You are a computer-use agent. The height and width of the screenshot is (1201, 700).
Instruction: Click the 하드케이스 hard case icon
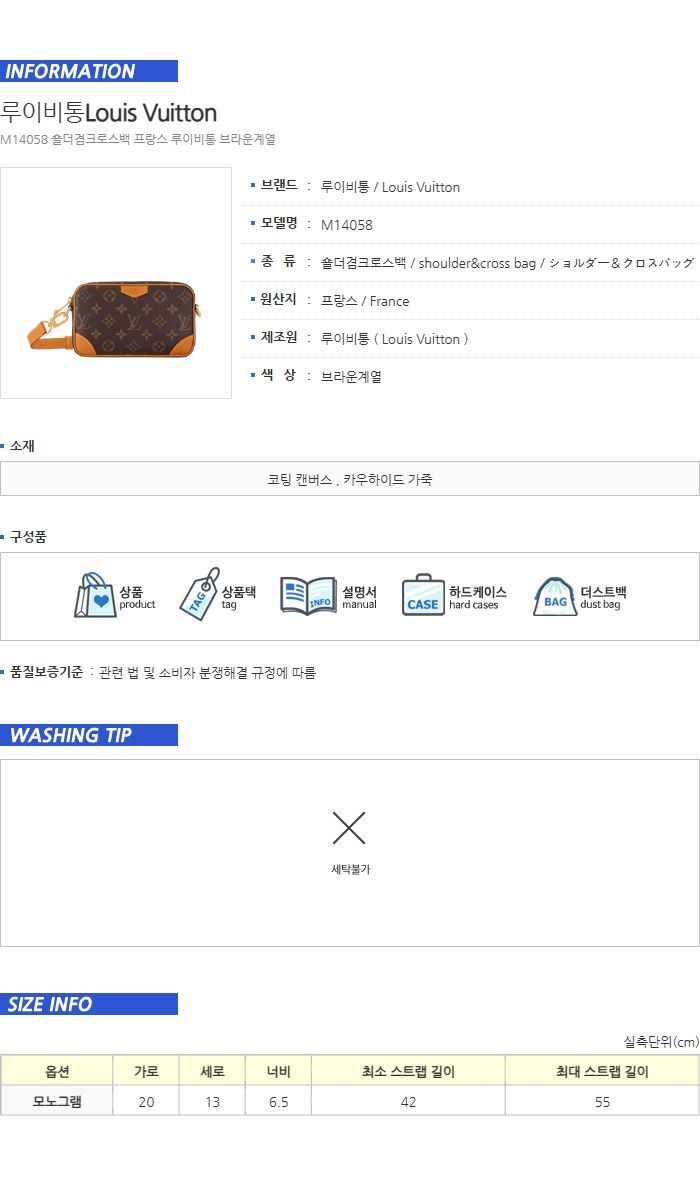(x=423, y=596)
